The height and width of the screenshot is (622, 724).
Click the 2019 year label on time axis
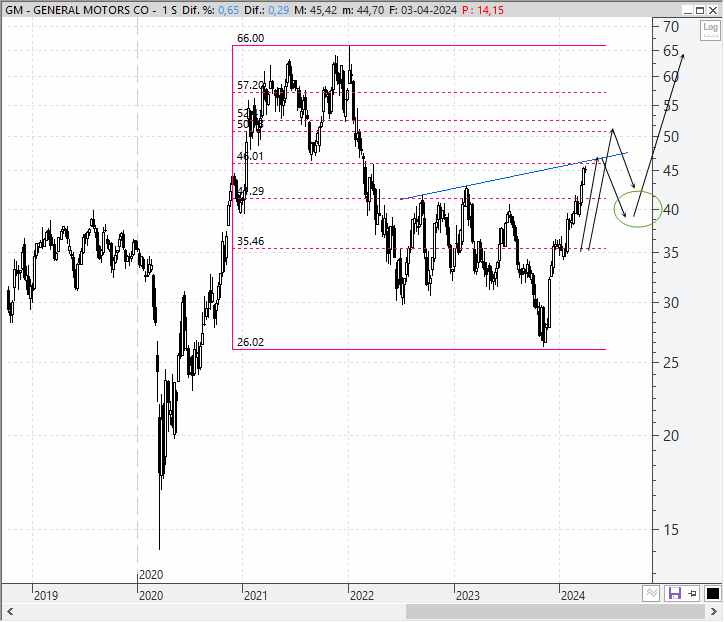click(x=46, y=596)
